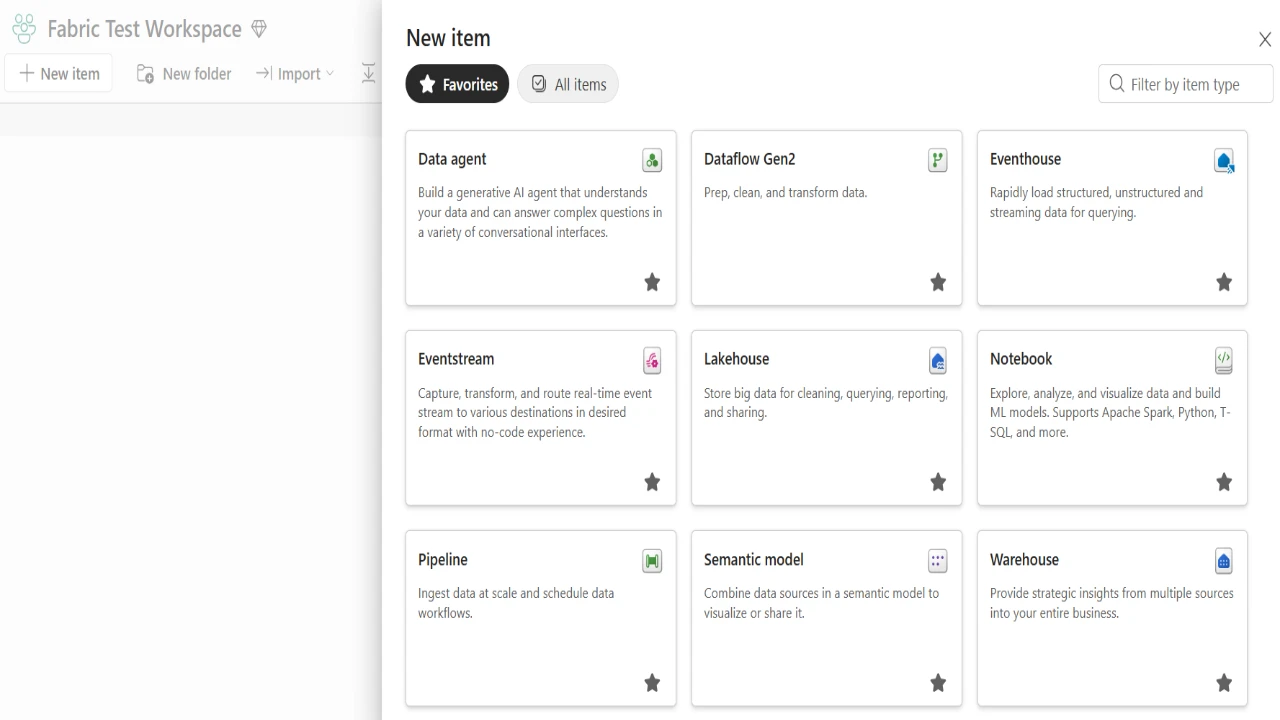Open the Eventhouse card title

click(1025, 159)
